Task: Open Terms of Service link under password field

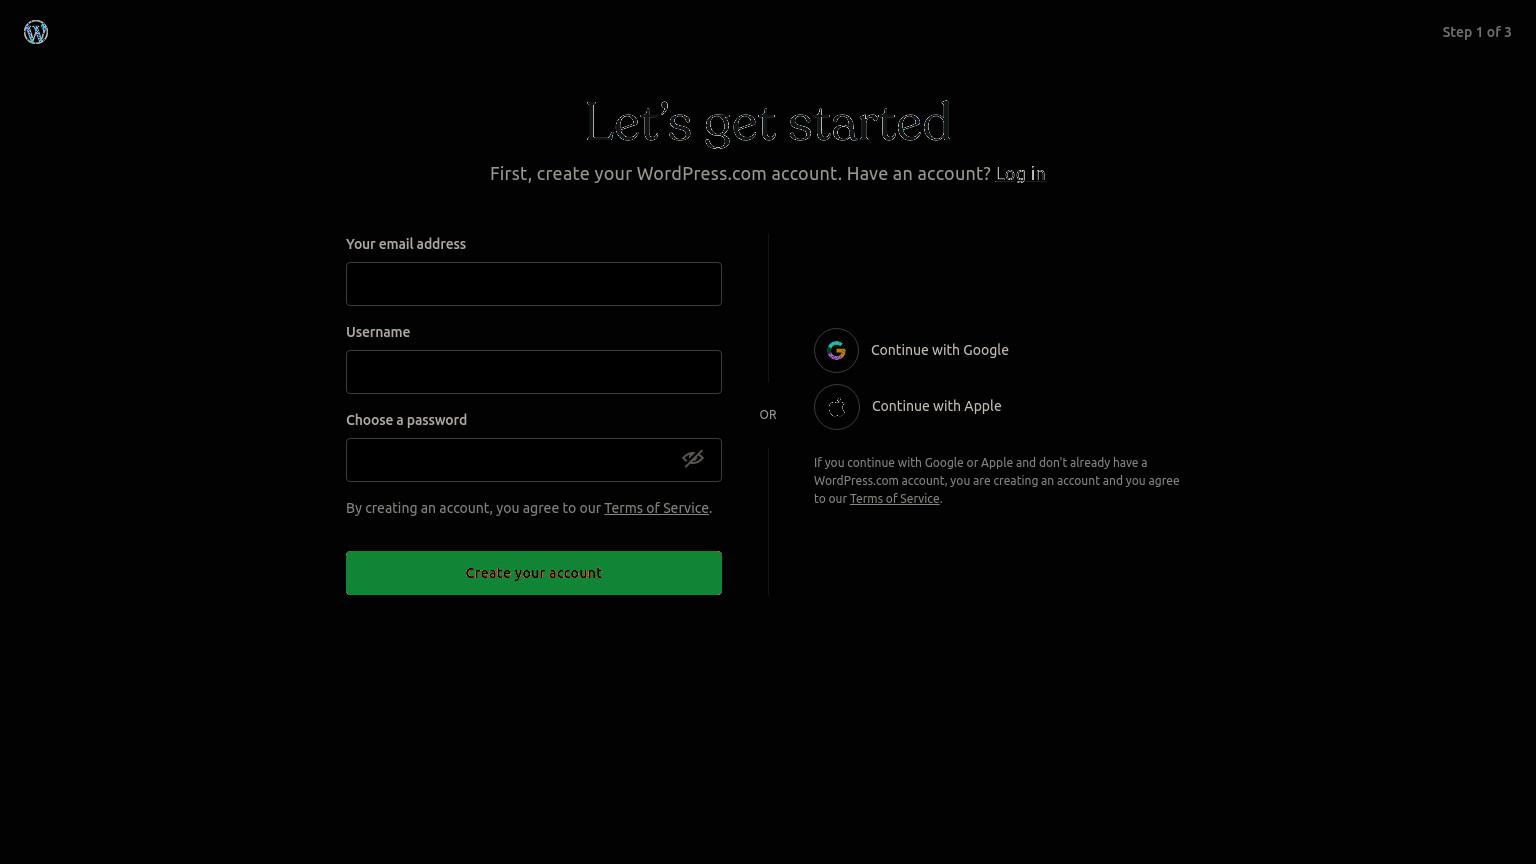Action: point(656,508)
